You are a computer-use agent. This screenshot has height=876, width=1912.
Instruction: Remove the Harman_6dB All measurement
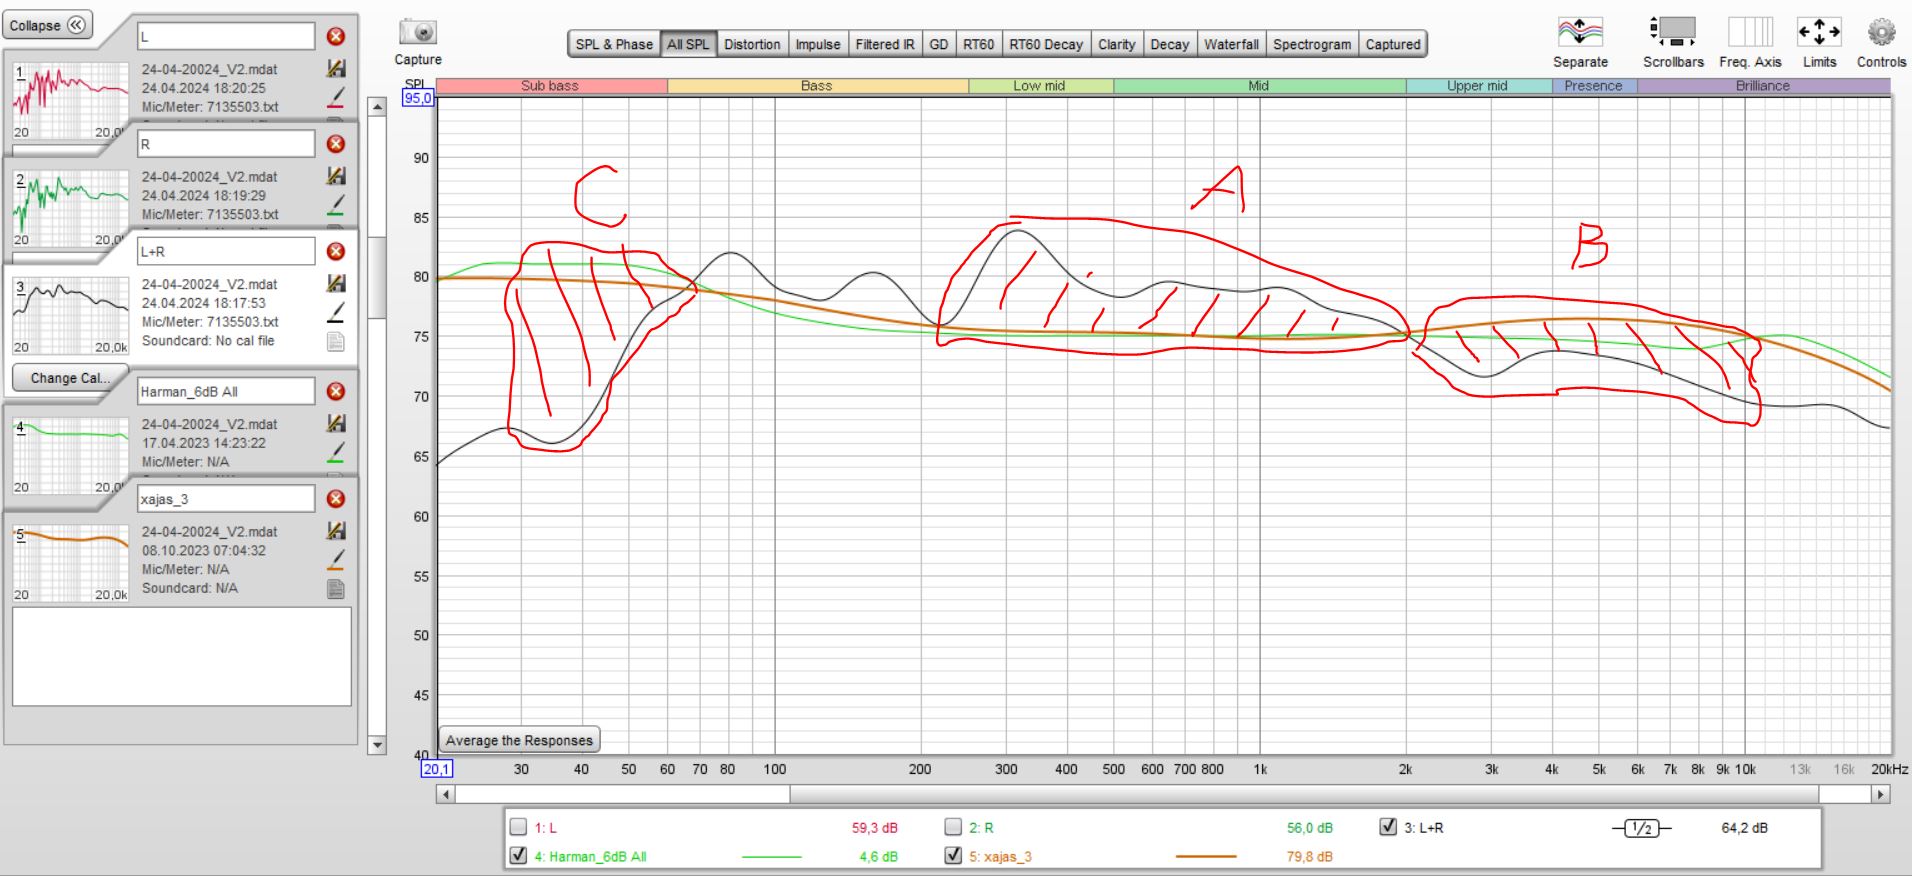point(336,391)
